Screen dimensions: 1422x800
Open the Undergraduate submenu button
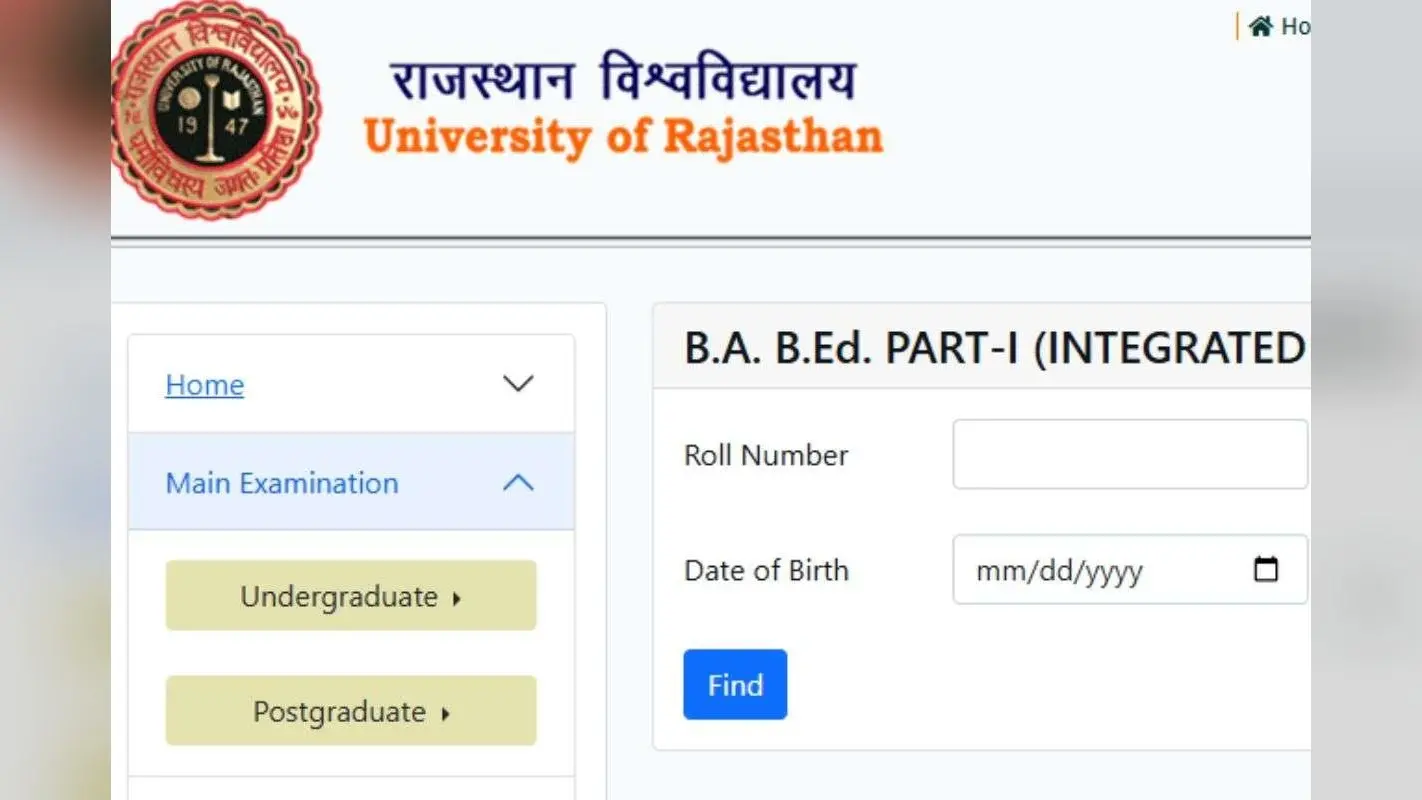(x=351, y=595)
